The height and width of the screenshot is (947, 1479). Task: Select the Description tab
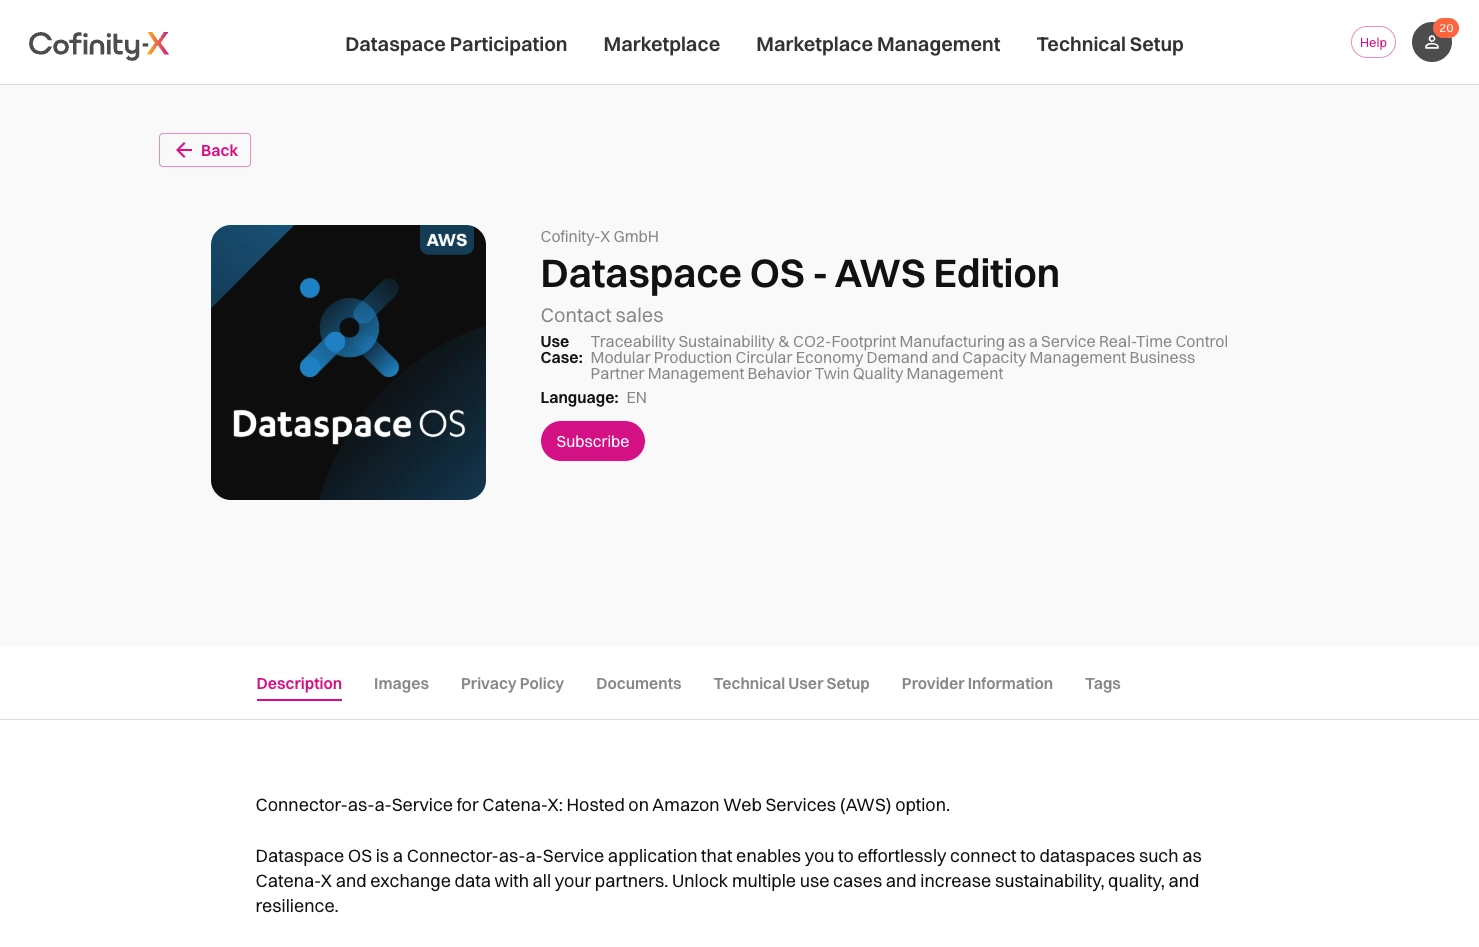coord(299,684)
